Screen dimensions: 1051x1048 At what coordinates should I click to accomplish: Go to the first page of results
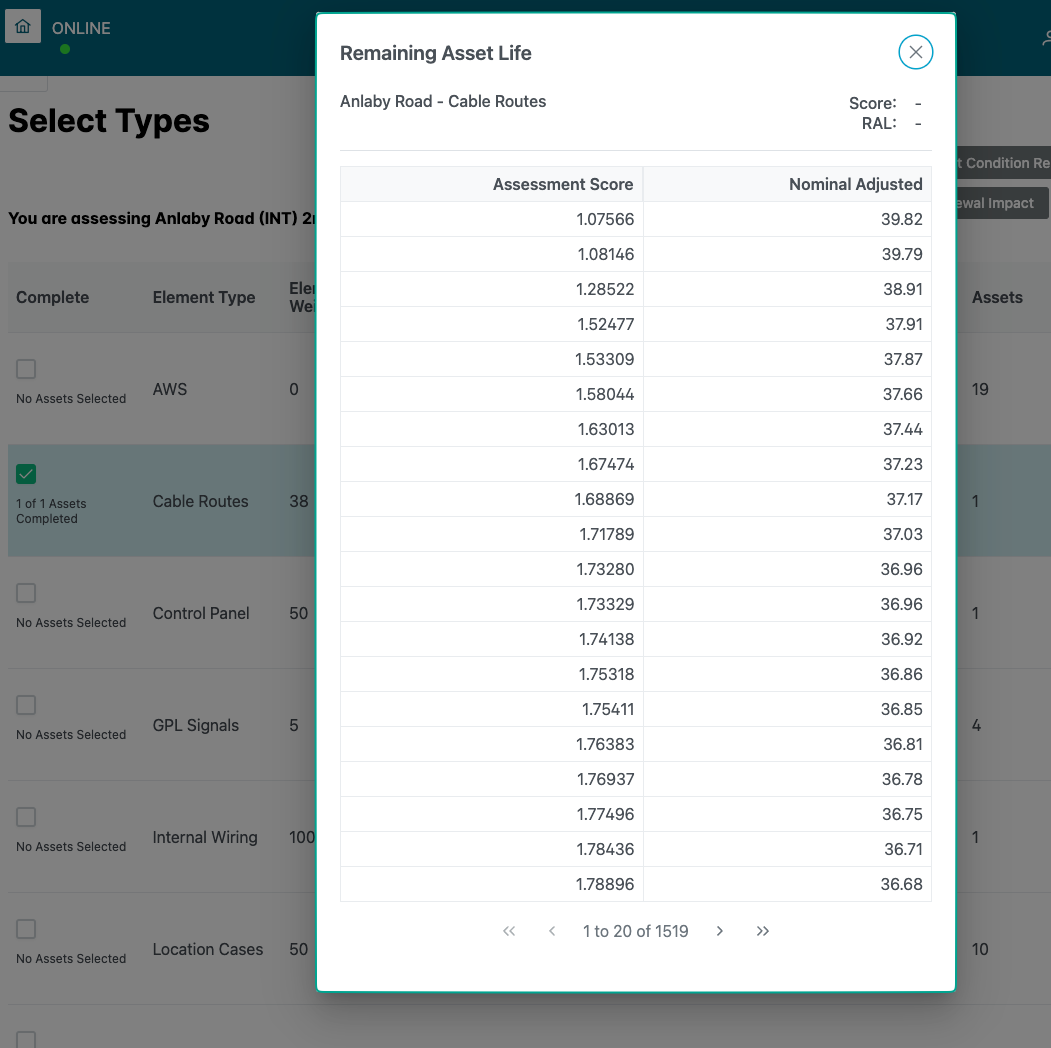(x=509, y=931)
